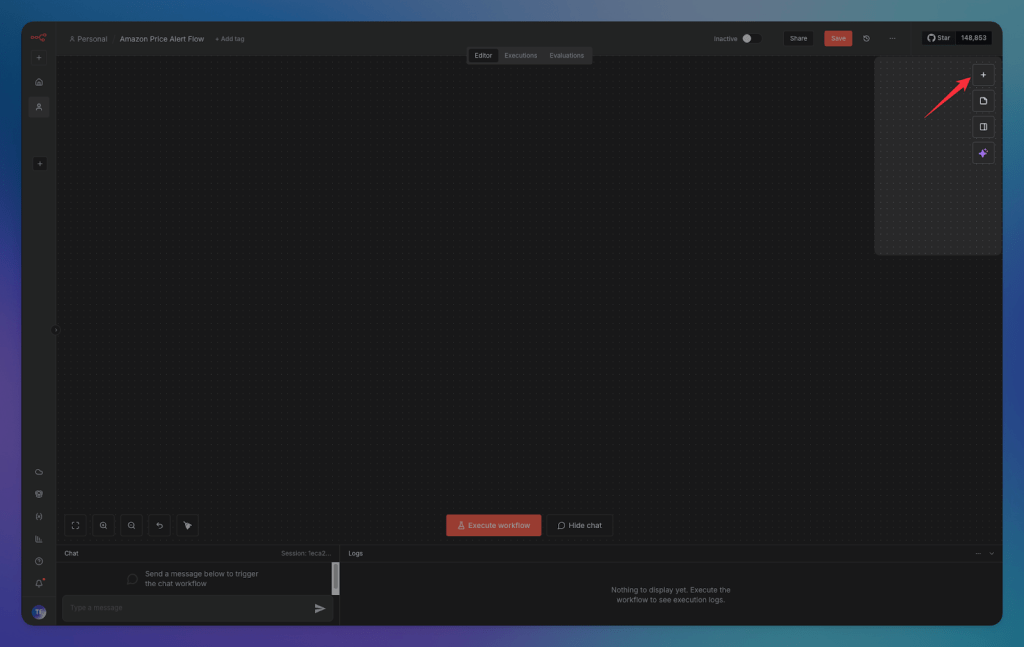Open the node creation panel via plus icon
The height and width of the screenshot is (647, 1024).
pos(983,75)
